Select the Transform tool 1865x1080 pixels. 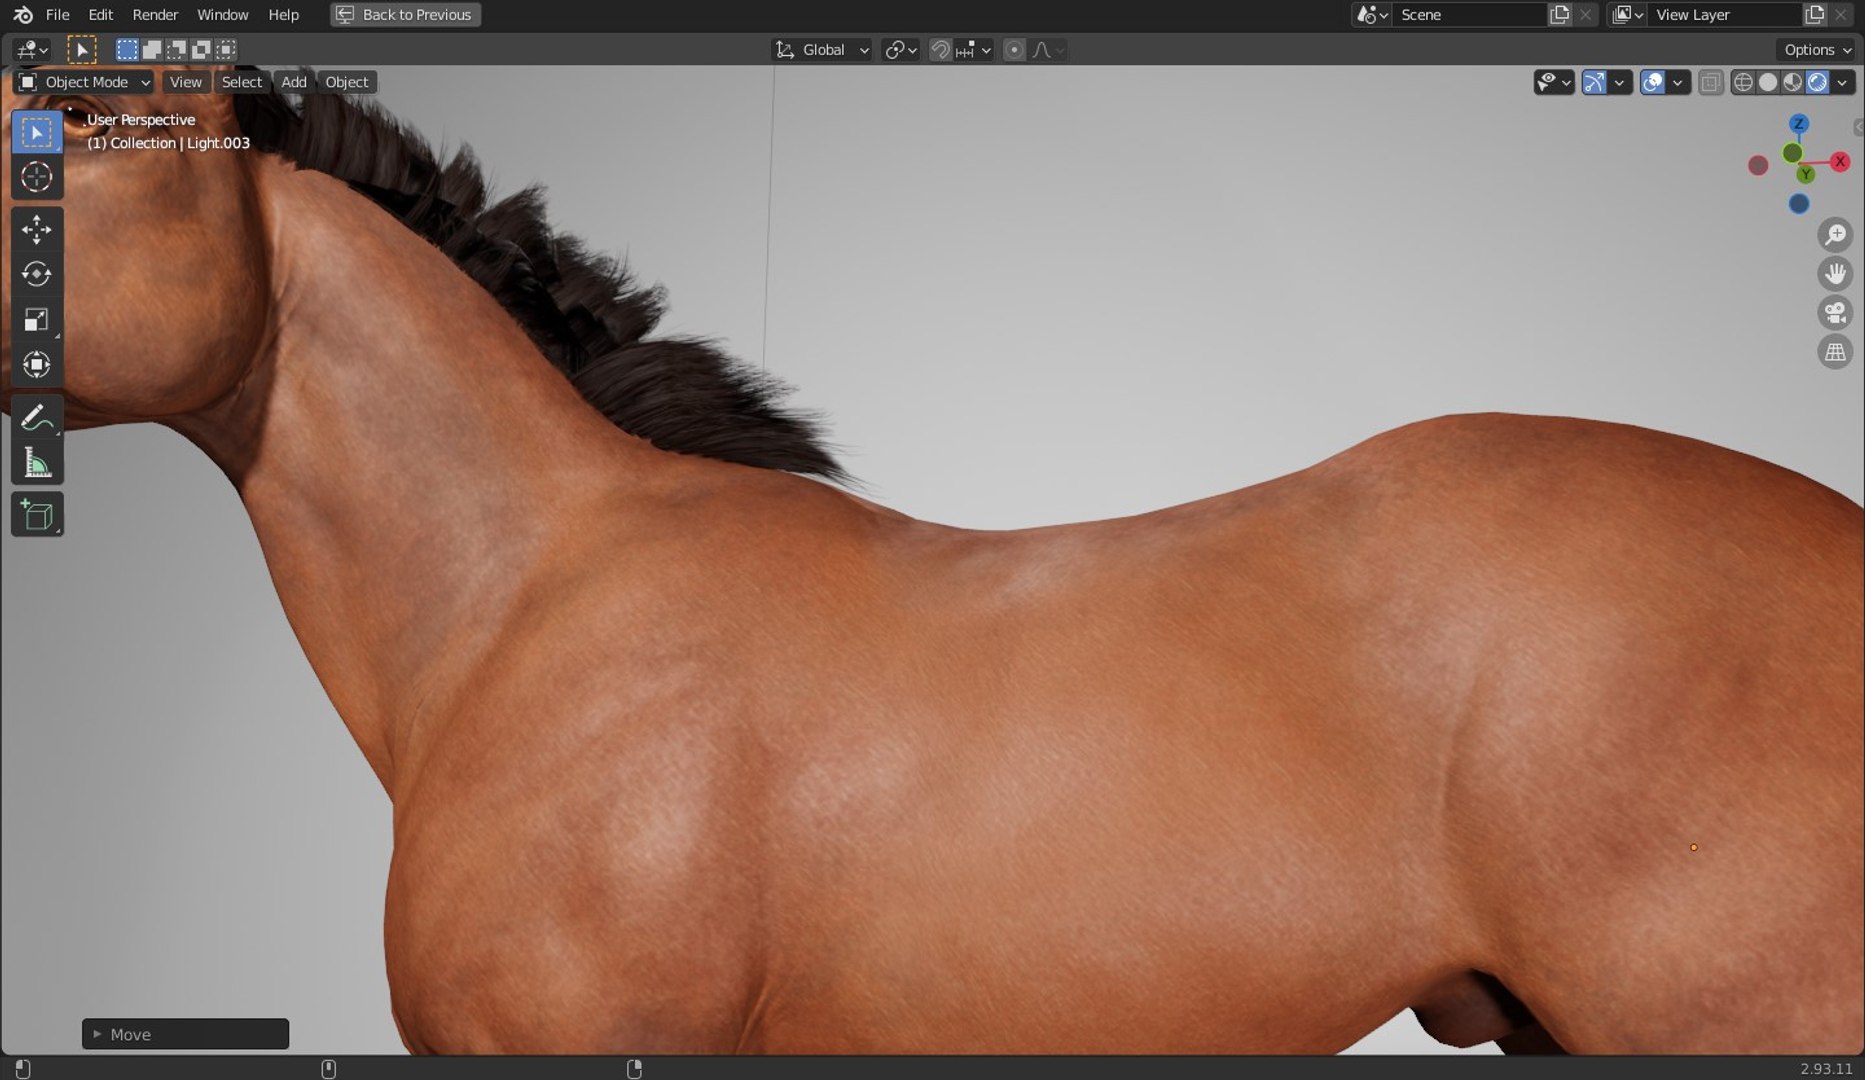[x=37, y=364]
